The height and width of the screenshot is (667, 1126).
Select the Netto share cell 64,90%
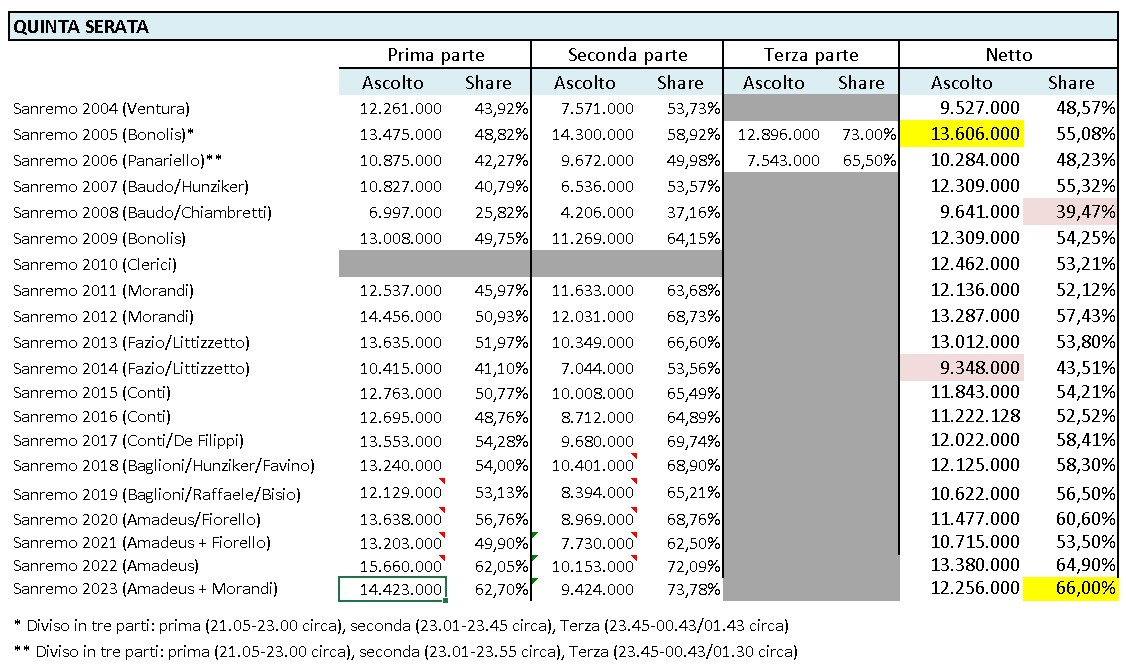coord(1071,564)
